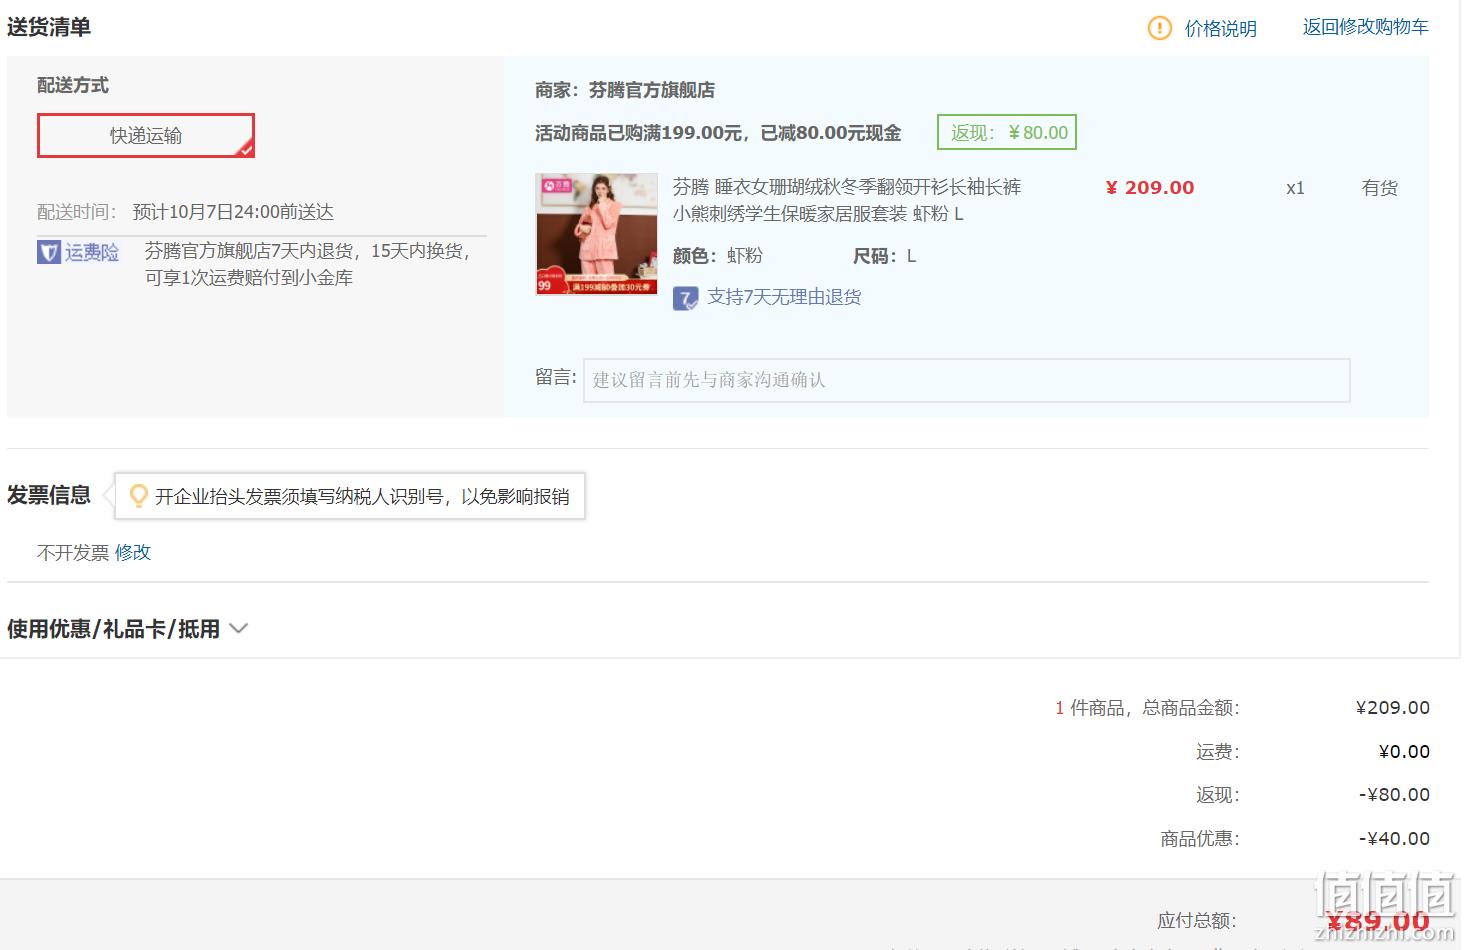Click the cashback value -¥80.00
Image resolution: width=1464 pixels, height=950 pixels.
click(x=1394, y=794)
